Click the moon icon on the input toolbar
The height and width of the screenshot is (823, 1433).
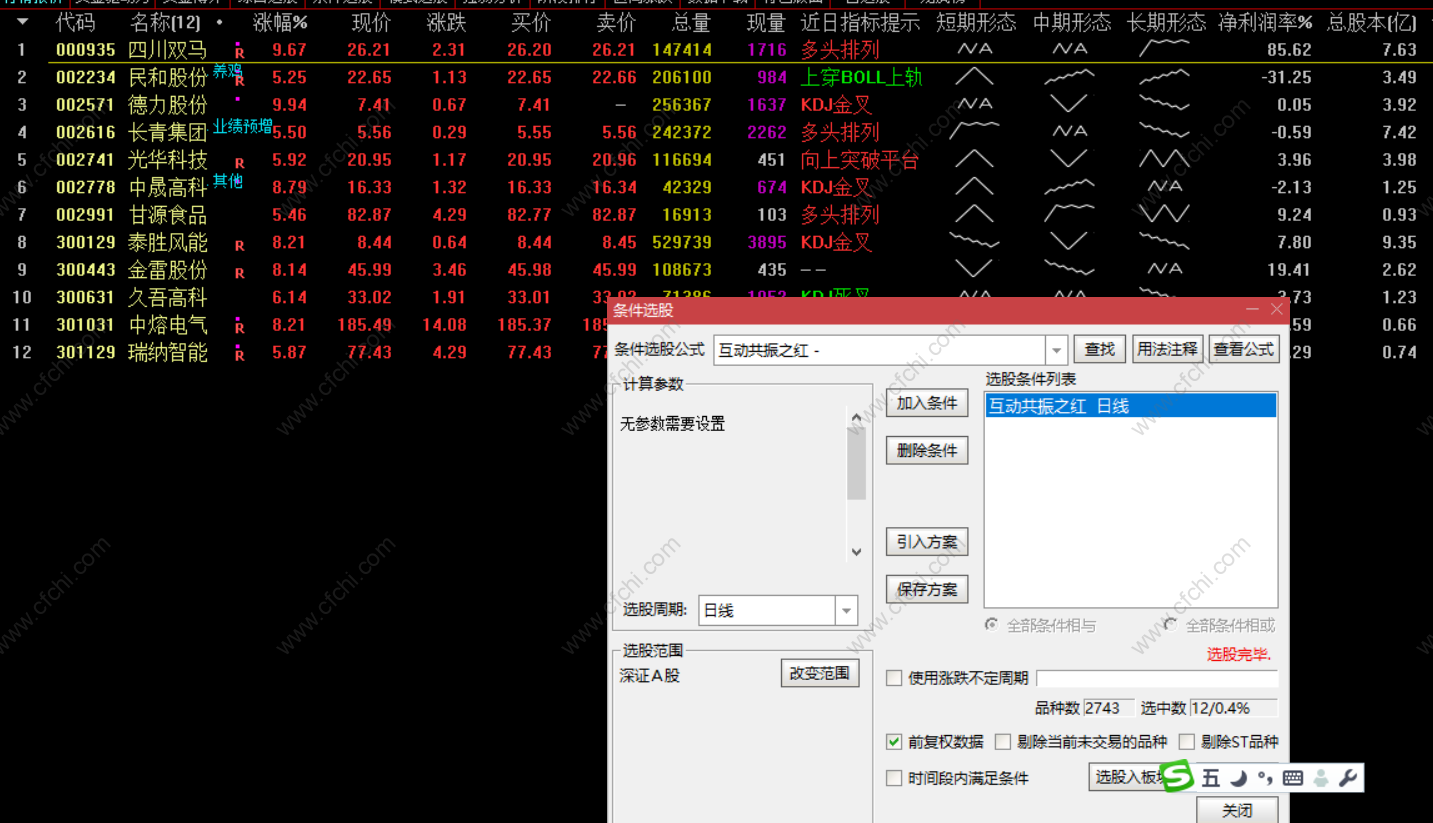click(x=1239, y=778)
